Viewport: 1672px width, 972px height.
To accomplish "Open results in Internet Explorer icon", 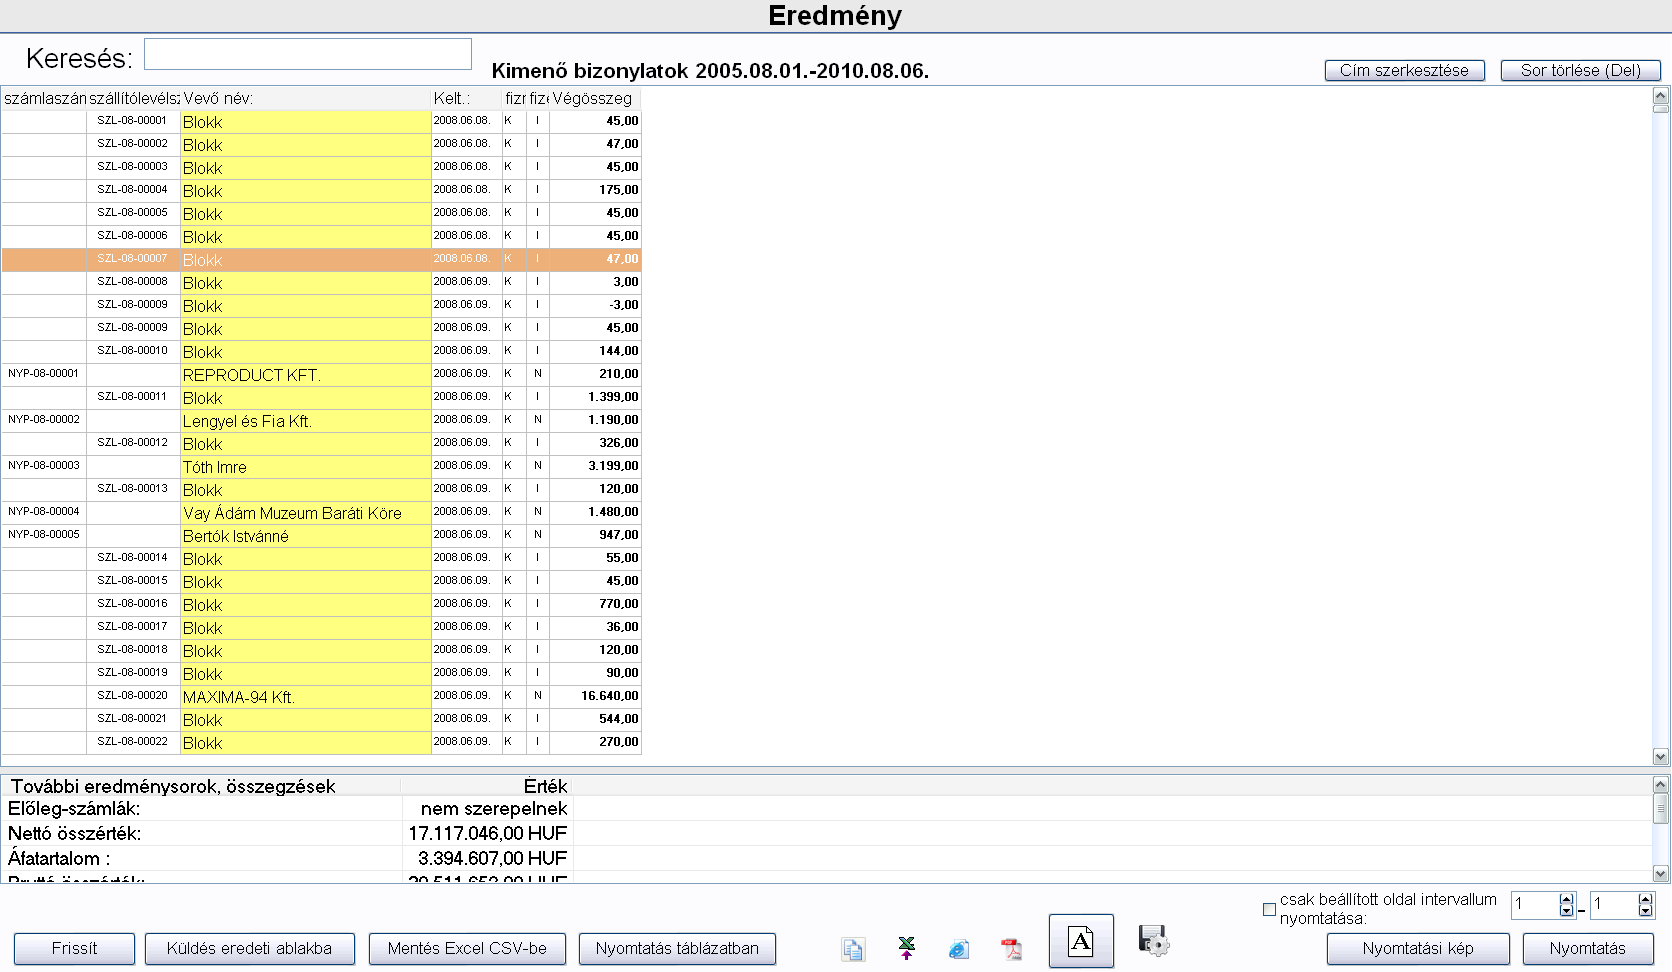I will pos(958,949).
